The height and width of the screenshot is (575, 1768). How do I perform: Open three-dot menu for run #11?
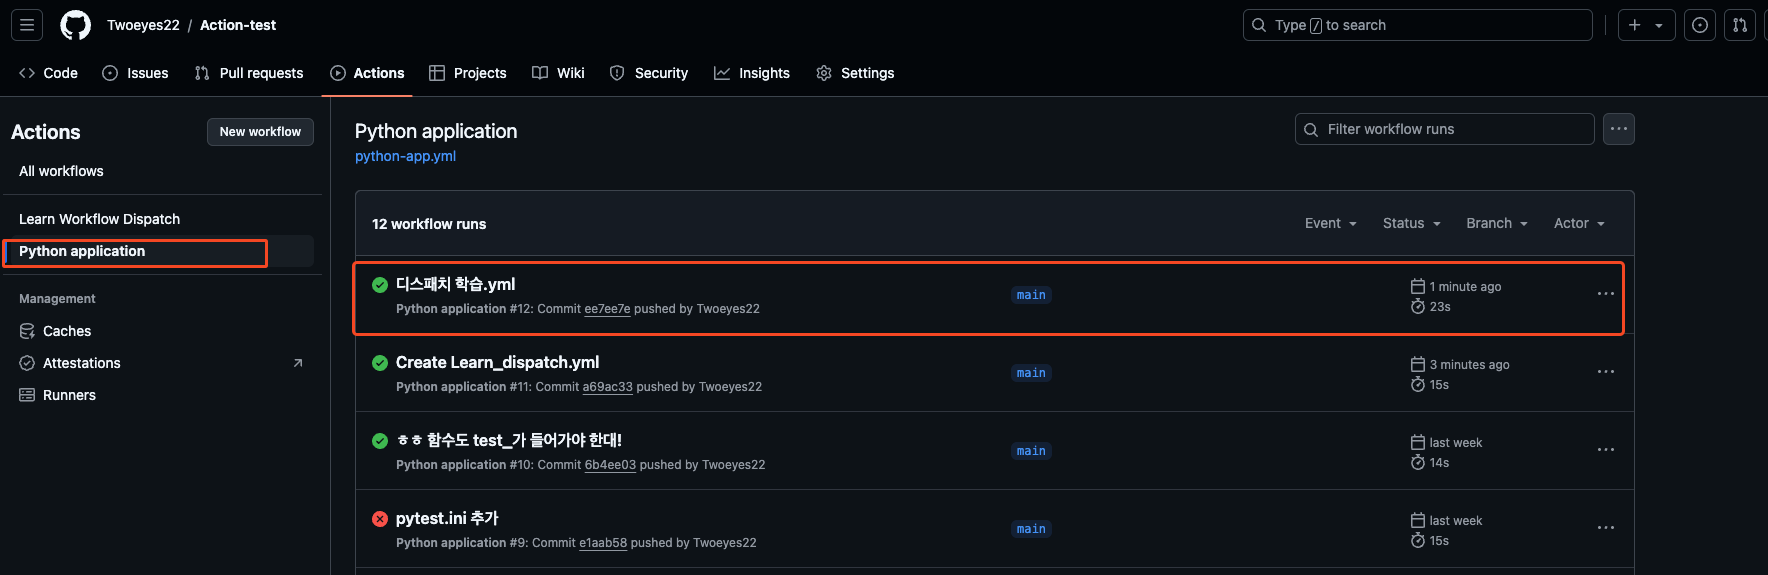[1605, 372]
